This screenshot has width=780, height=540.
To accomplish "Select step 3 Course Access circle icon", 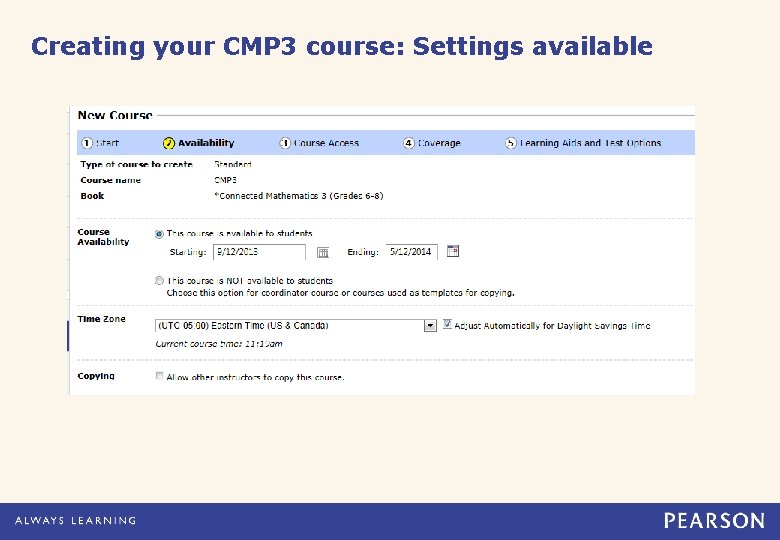I will (285, 143).
